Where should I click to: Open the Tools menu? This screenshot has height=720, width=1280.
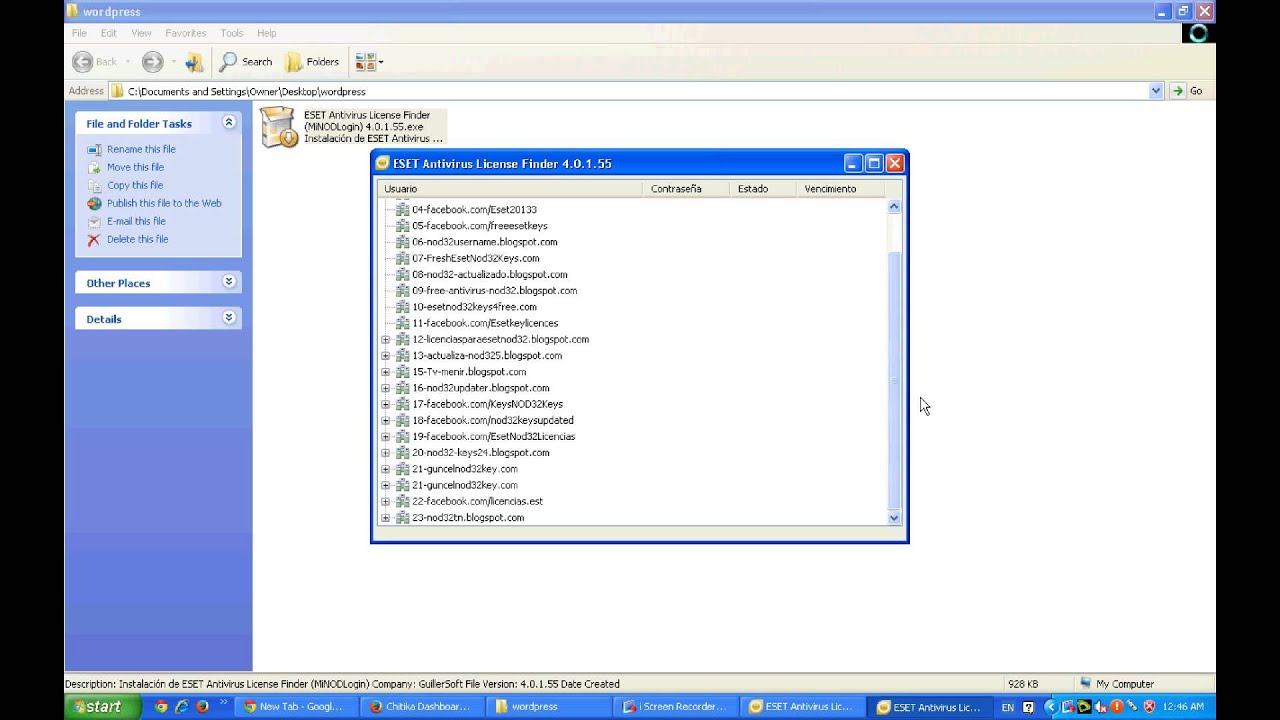(x=231, y=33)
